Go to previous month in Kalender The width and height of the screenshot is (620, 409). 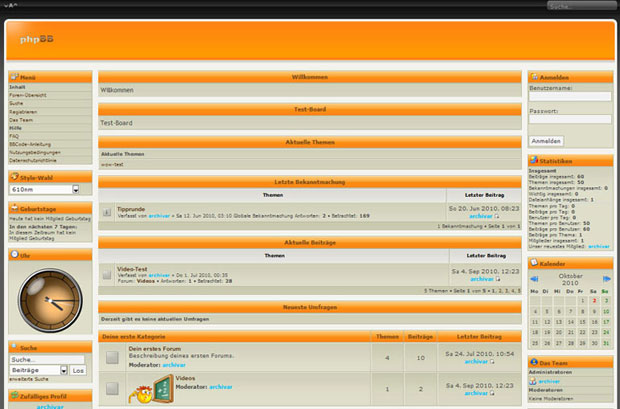click(534, 278)
